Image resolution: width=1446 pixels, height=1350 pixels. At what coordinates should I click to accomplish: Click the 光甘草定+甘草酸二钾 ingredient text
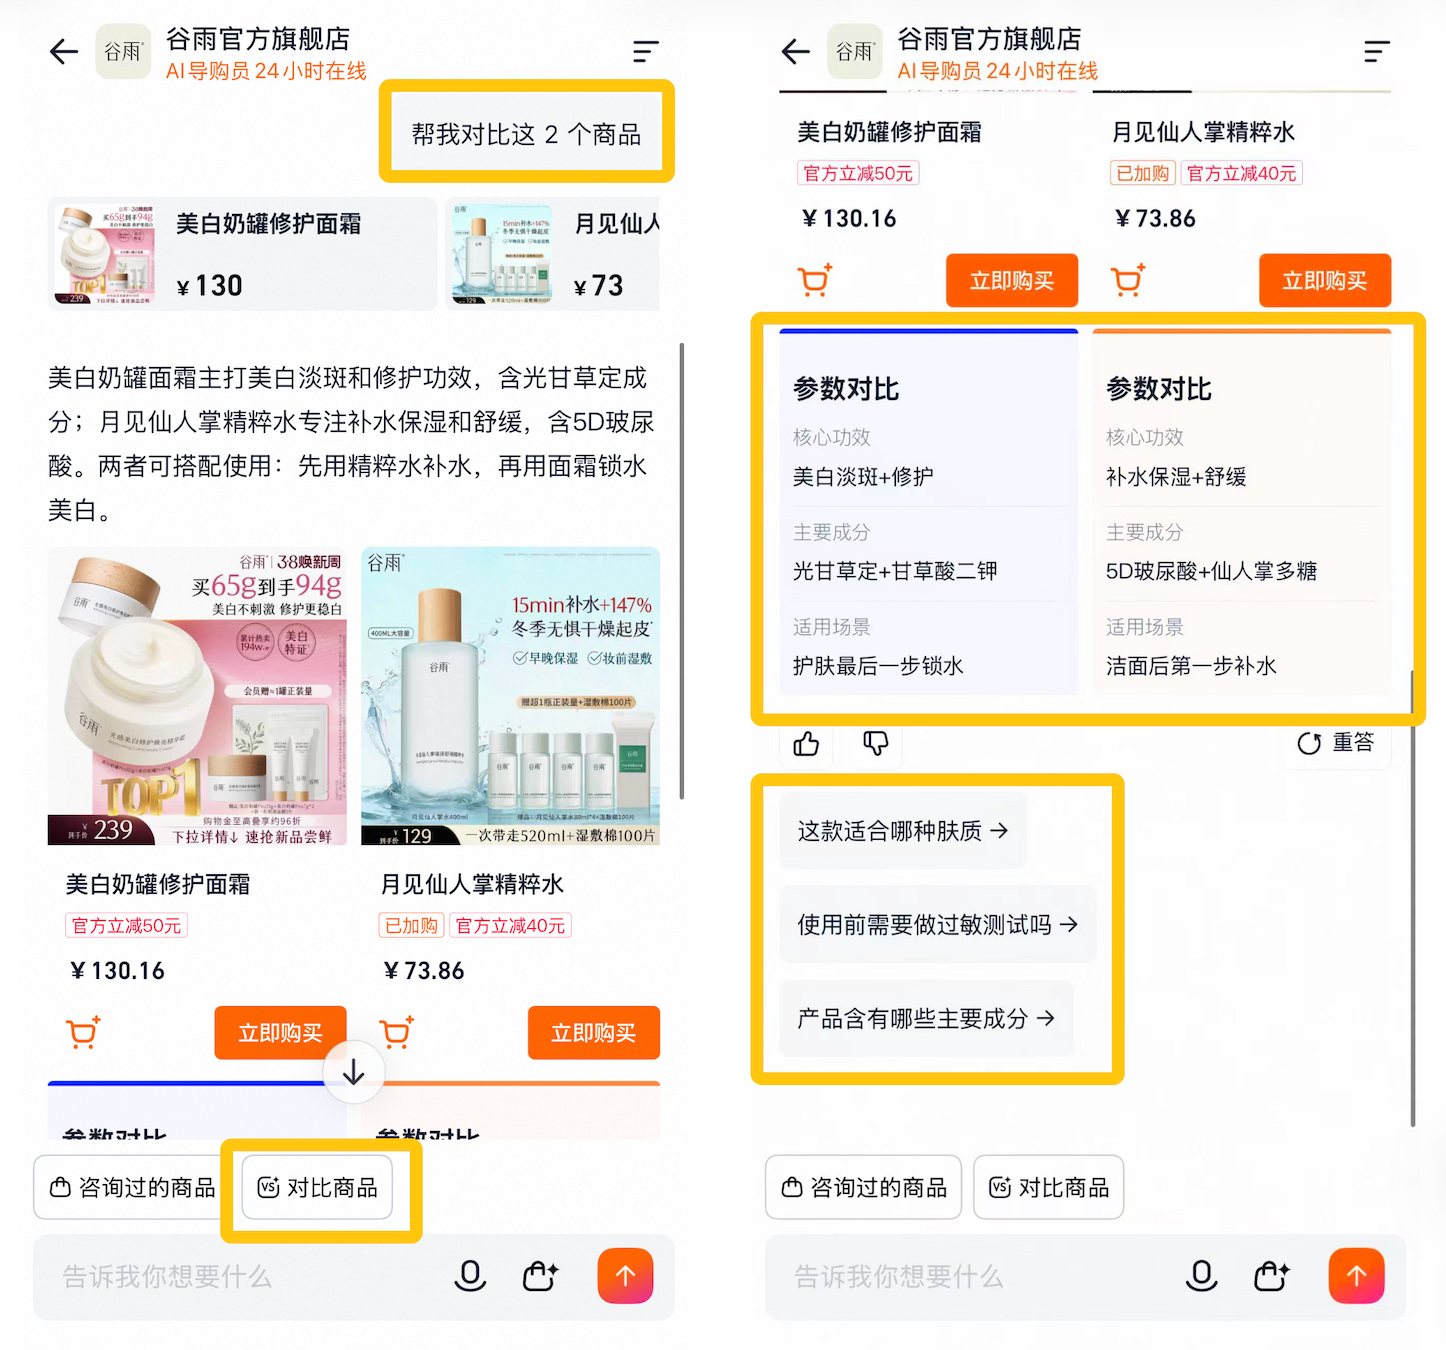tap(895, 571)
